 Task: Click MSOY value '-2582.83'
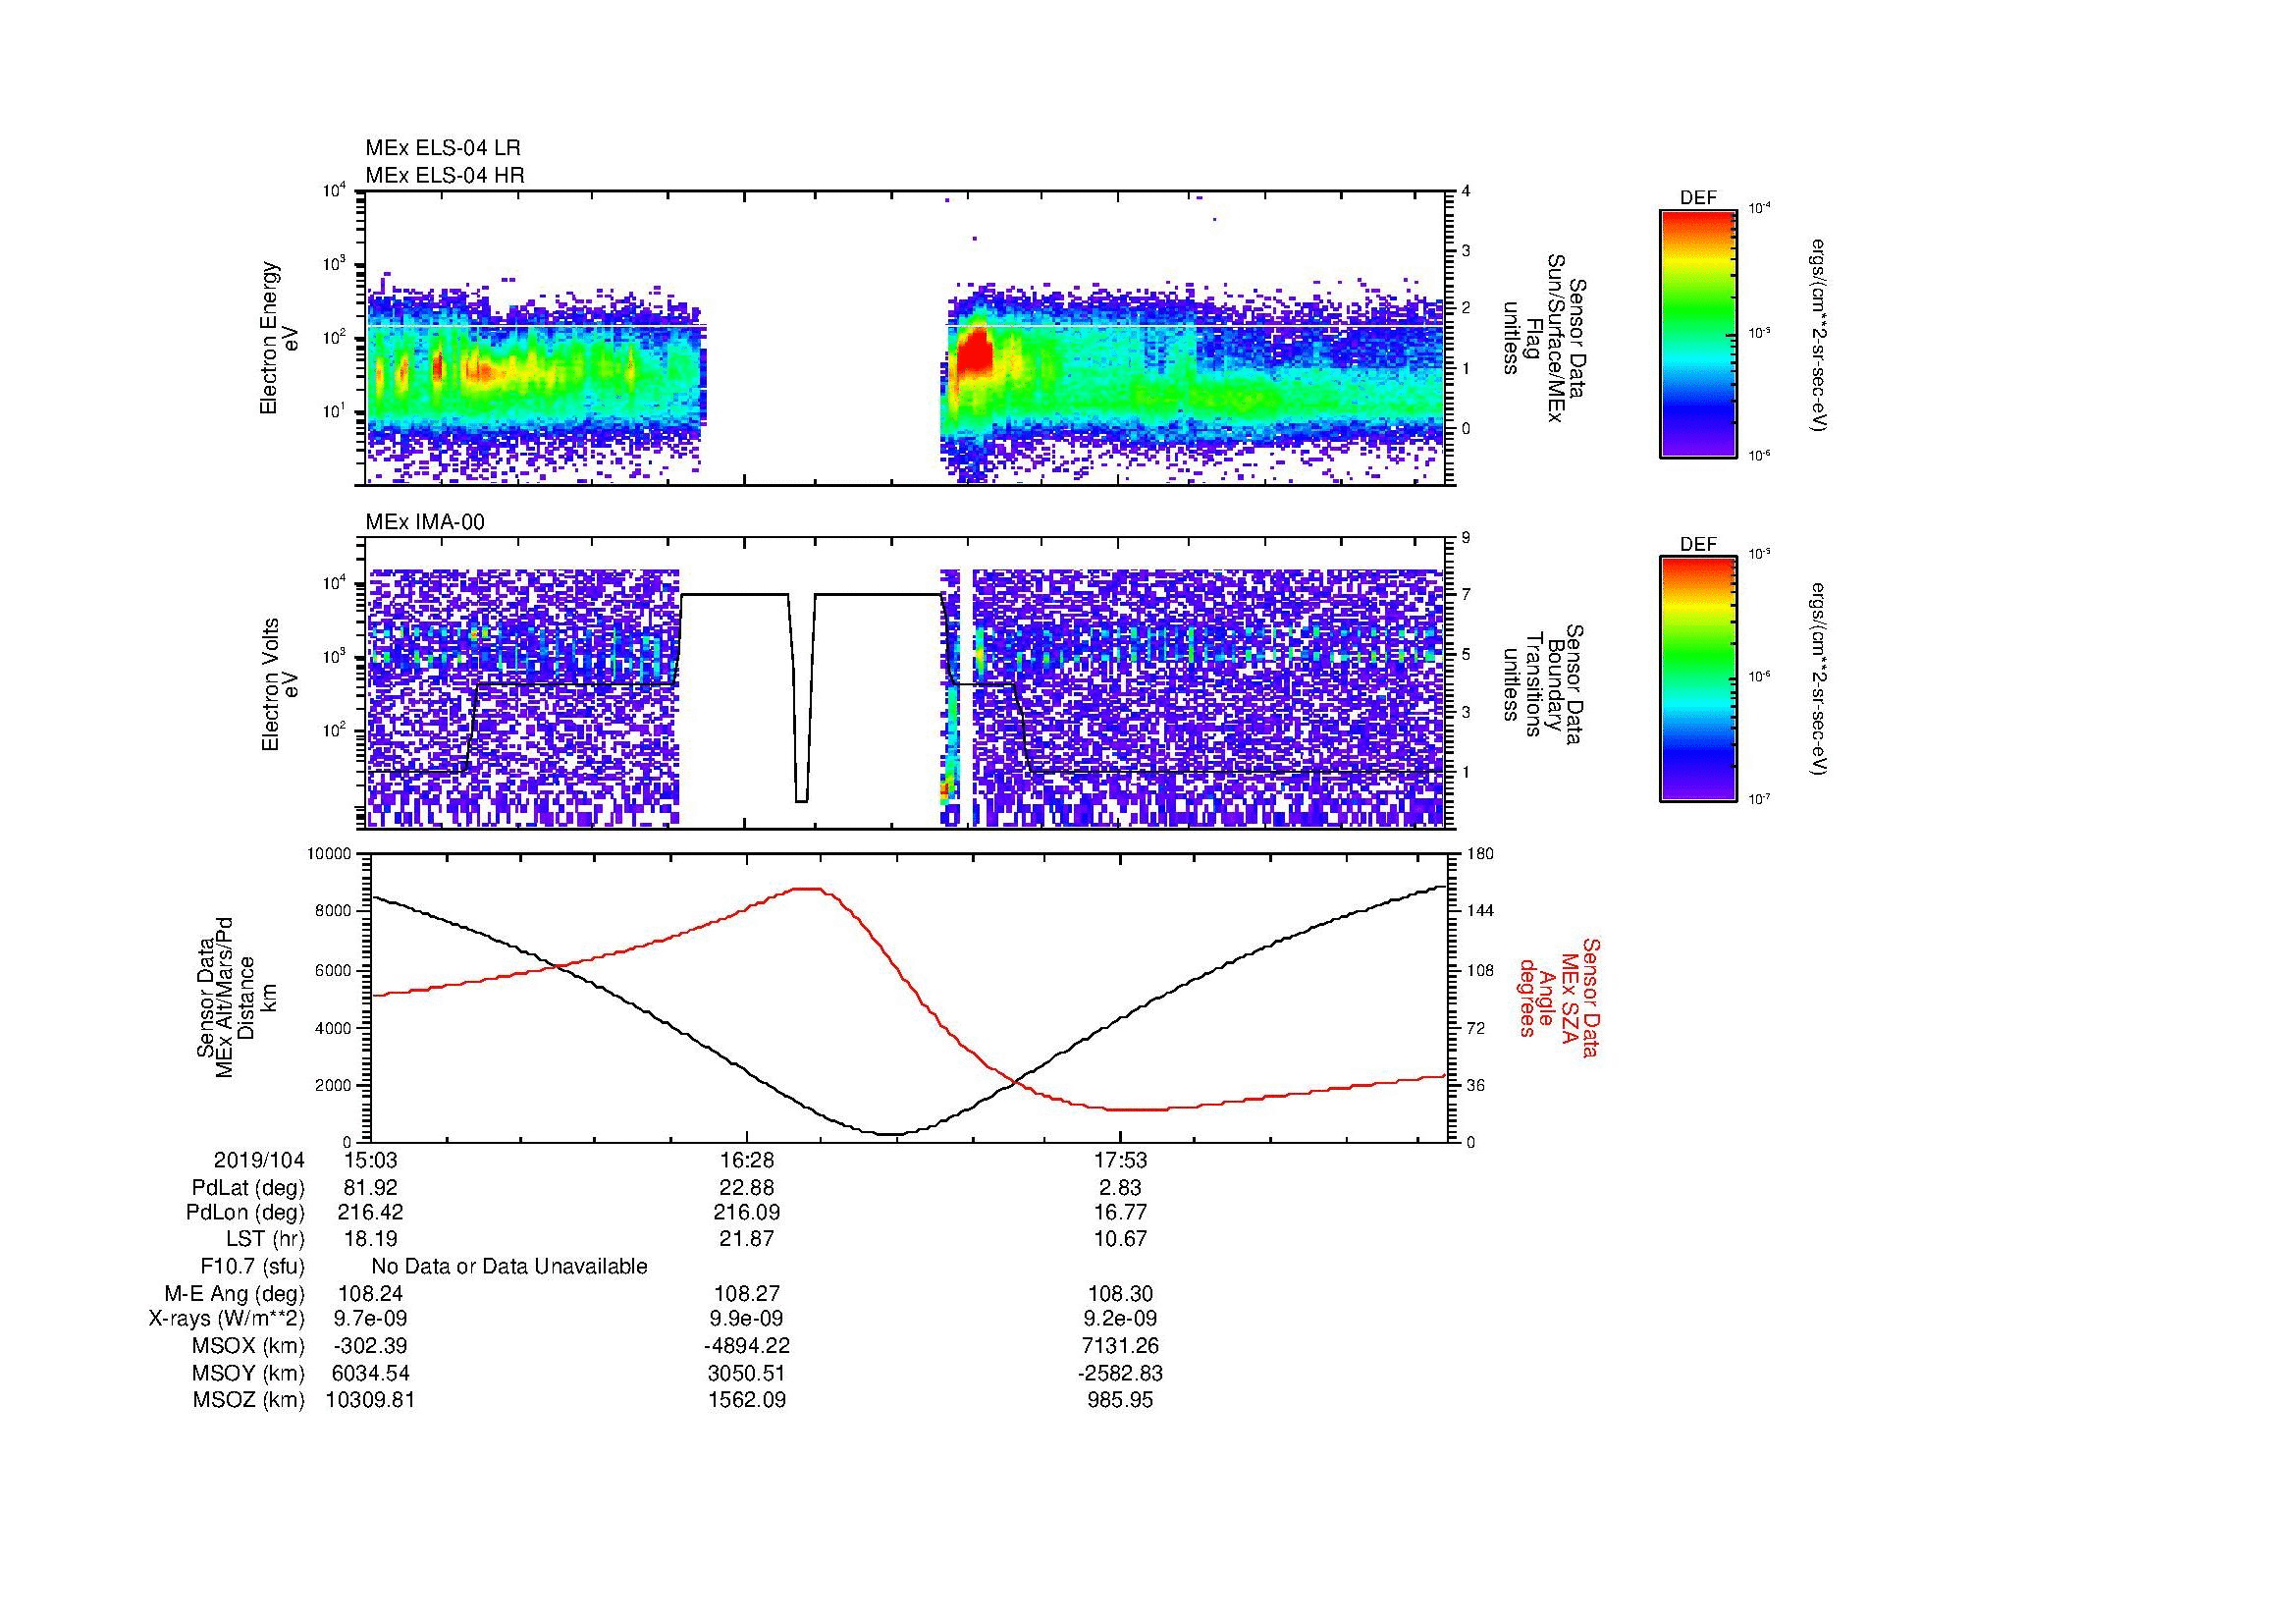pos(1121,1373)
